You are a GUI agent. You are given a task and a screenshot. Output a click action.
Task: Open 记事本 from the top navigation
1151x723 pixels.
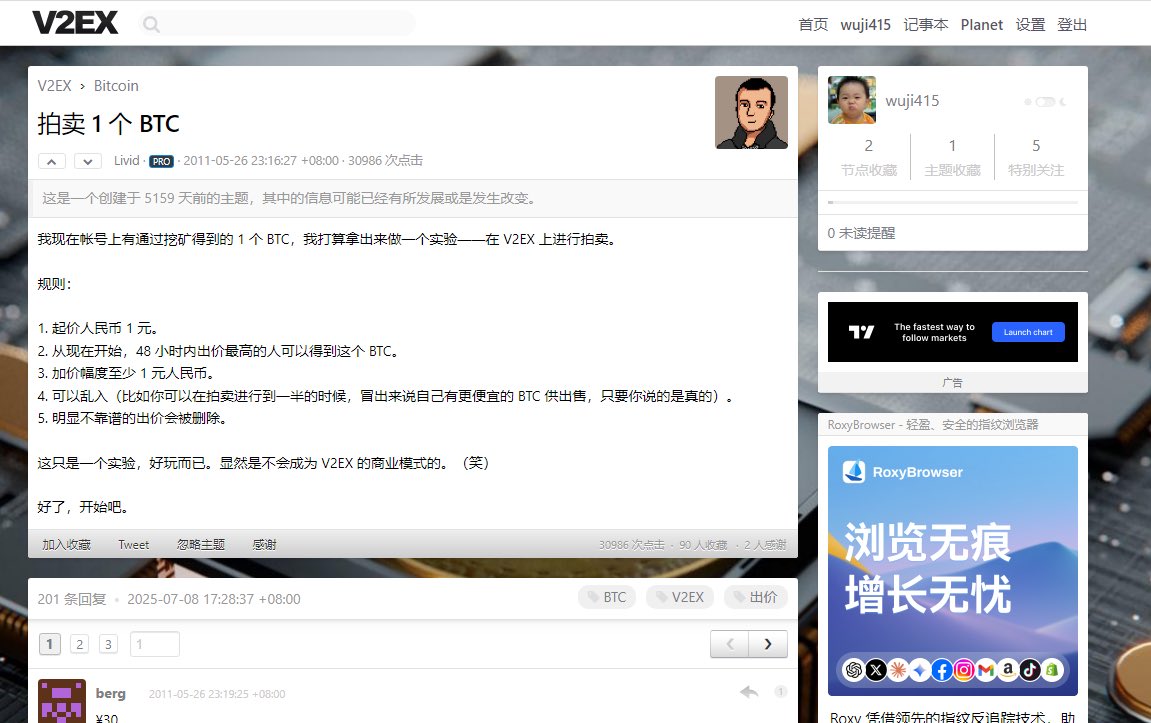tap(926, 25)
